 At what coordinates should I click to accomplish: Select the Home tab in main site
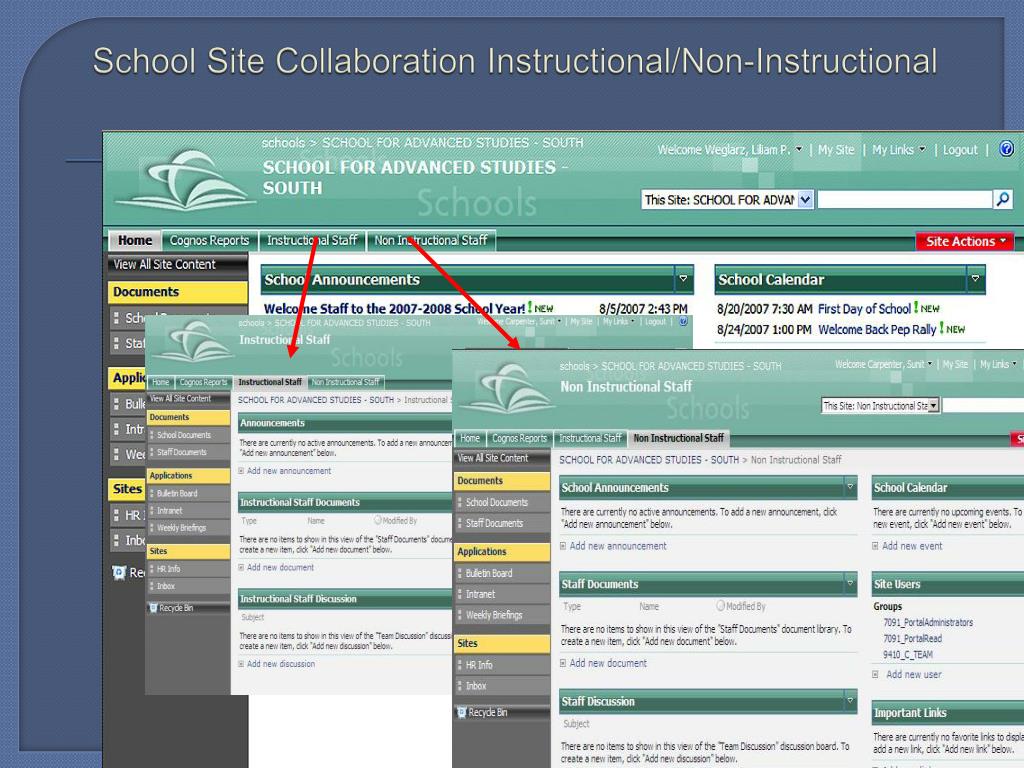[x=135, y=240]
